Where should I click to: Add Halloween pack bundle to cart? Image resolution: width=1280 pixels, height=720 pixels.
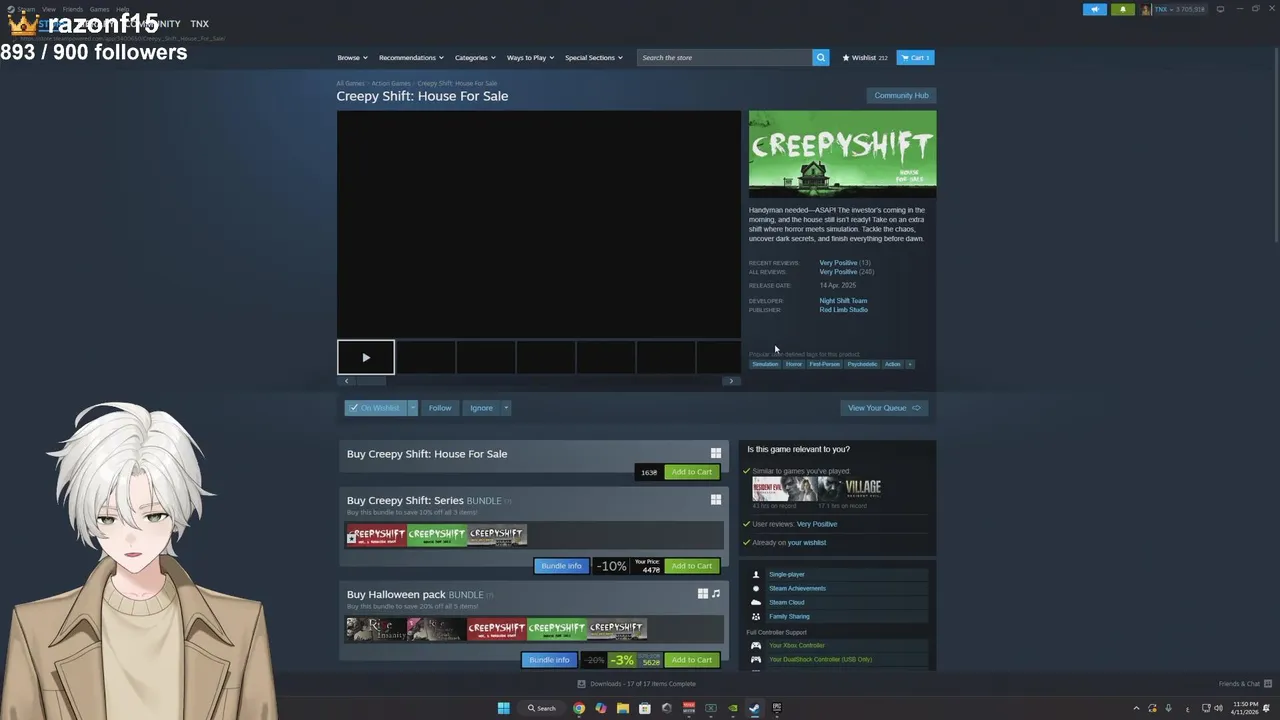(x=692, y=660)
